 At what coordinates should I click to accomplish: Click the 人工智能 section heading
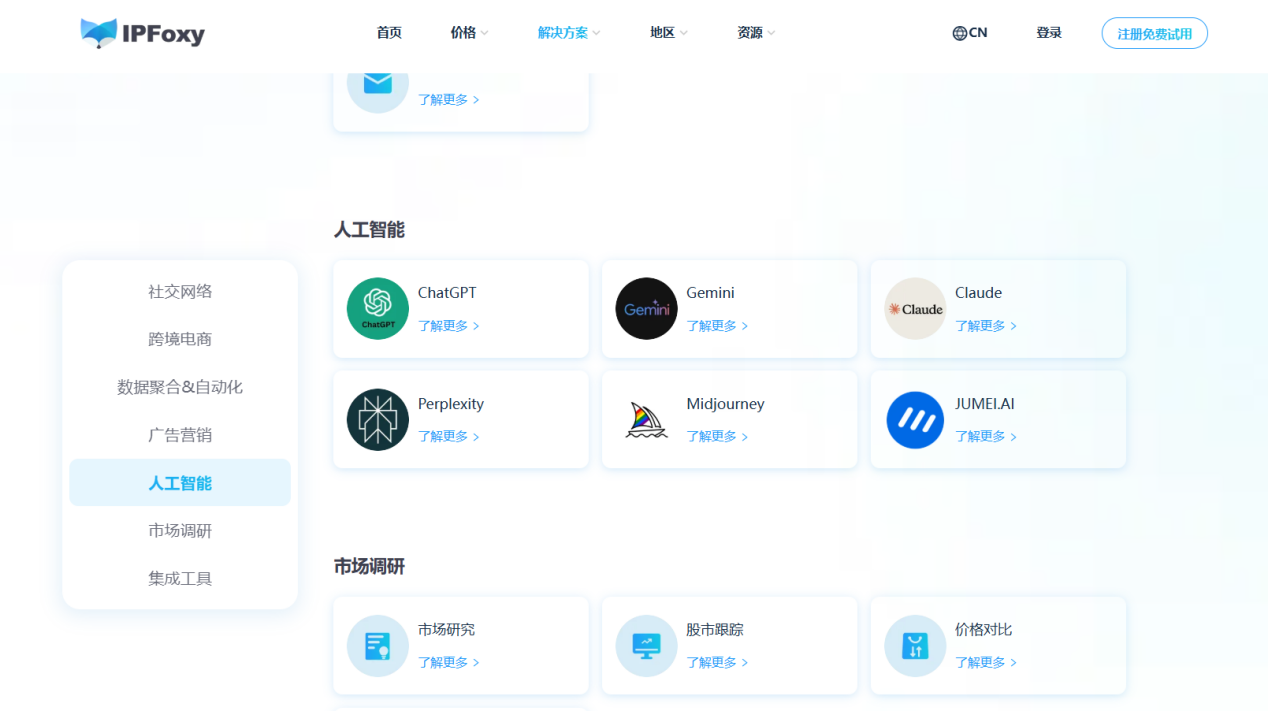369,230
